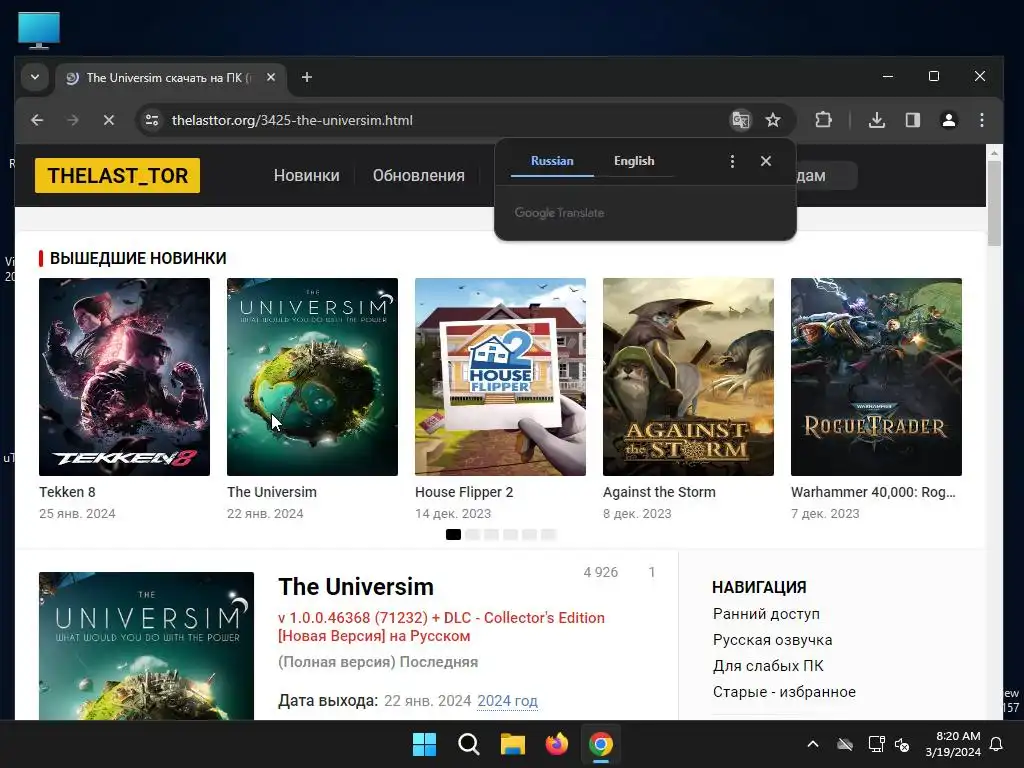Screen dimensions: 1024x768
Task: Bookmark this page with the star icon
Action: pyautogui.click(x=773, y=120)
